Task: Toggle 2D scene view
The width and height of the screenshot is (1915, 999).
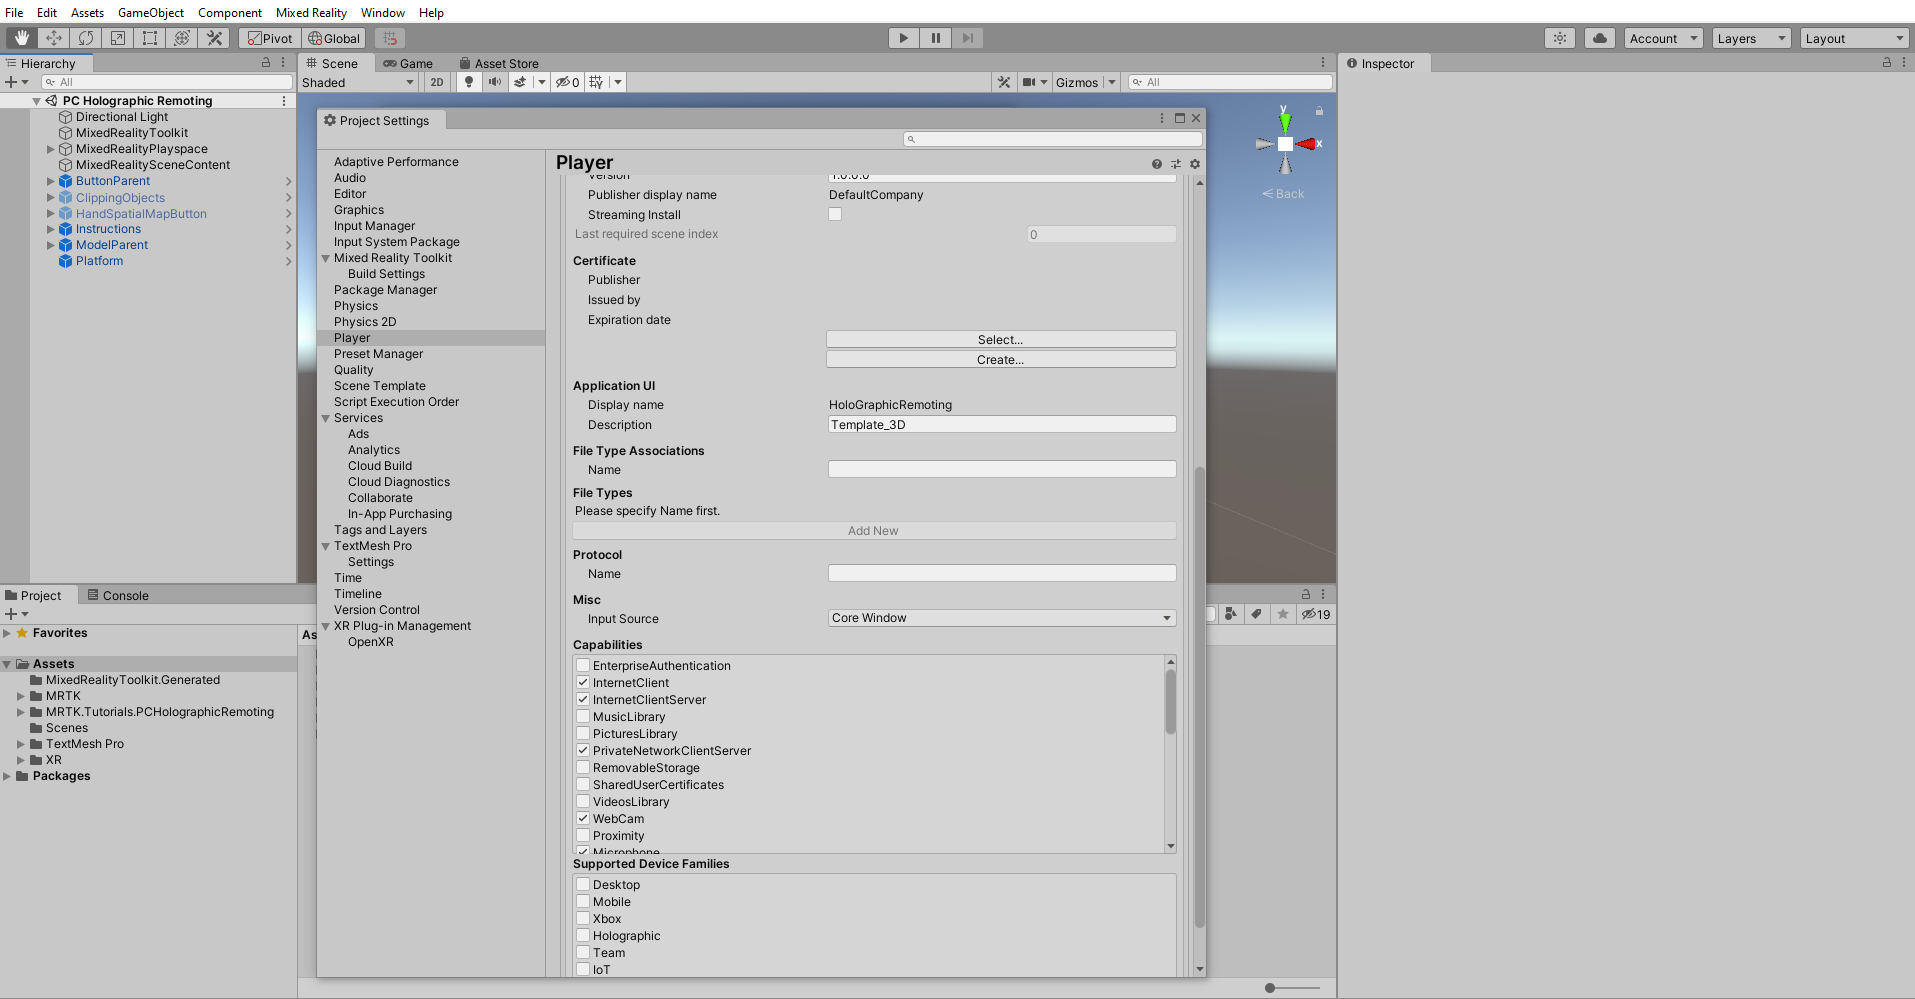Action: 437,82
